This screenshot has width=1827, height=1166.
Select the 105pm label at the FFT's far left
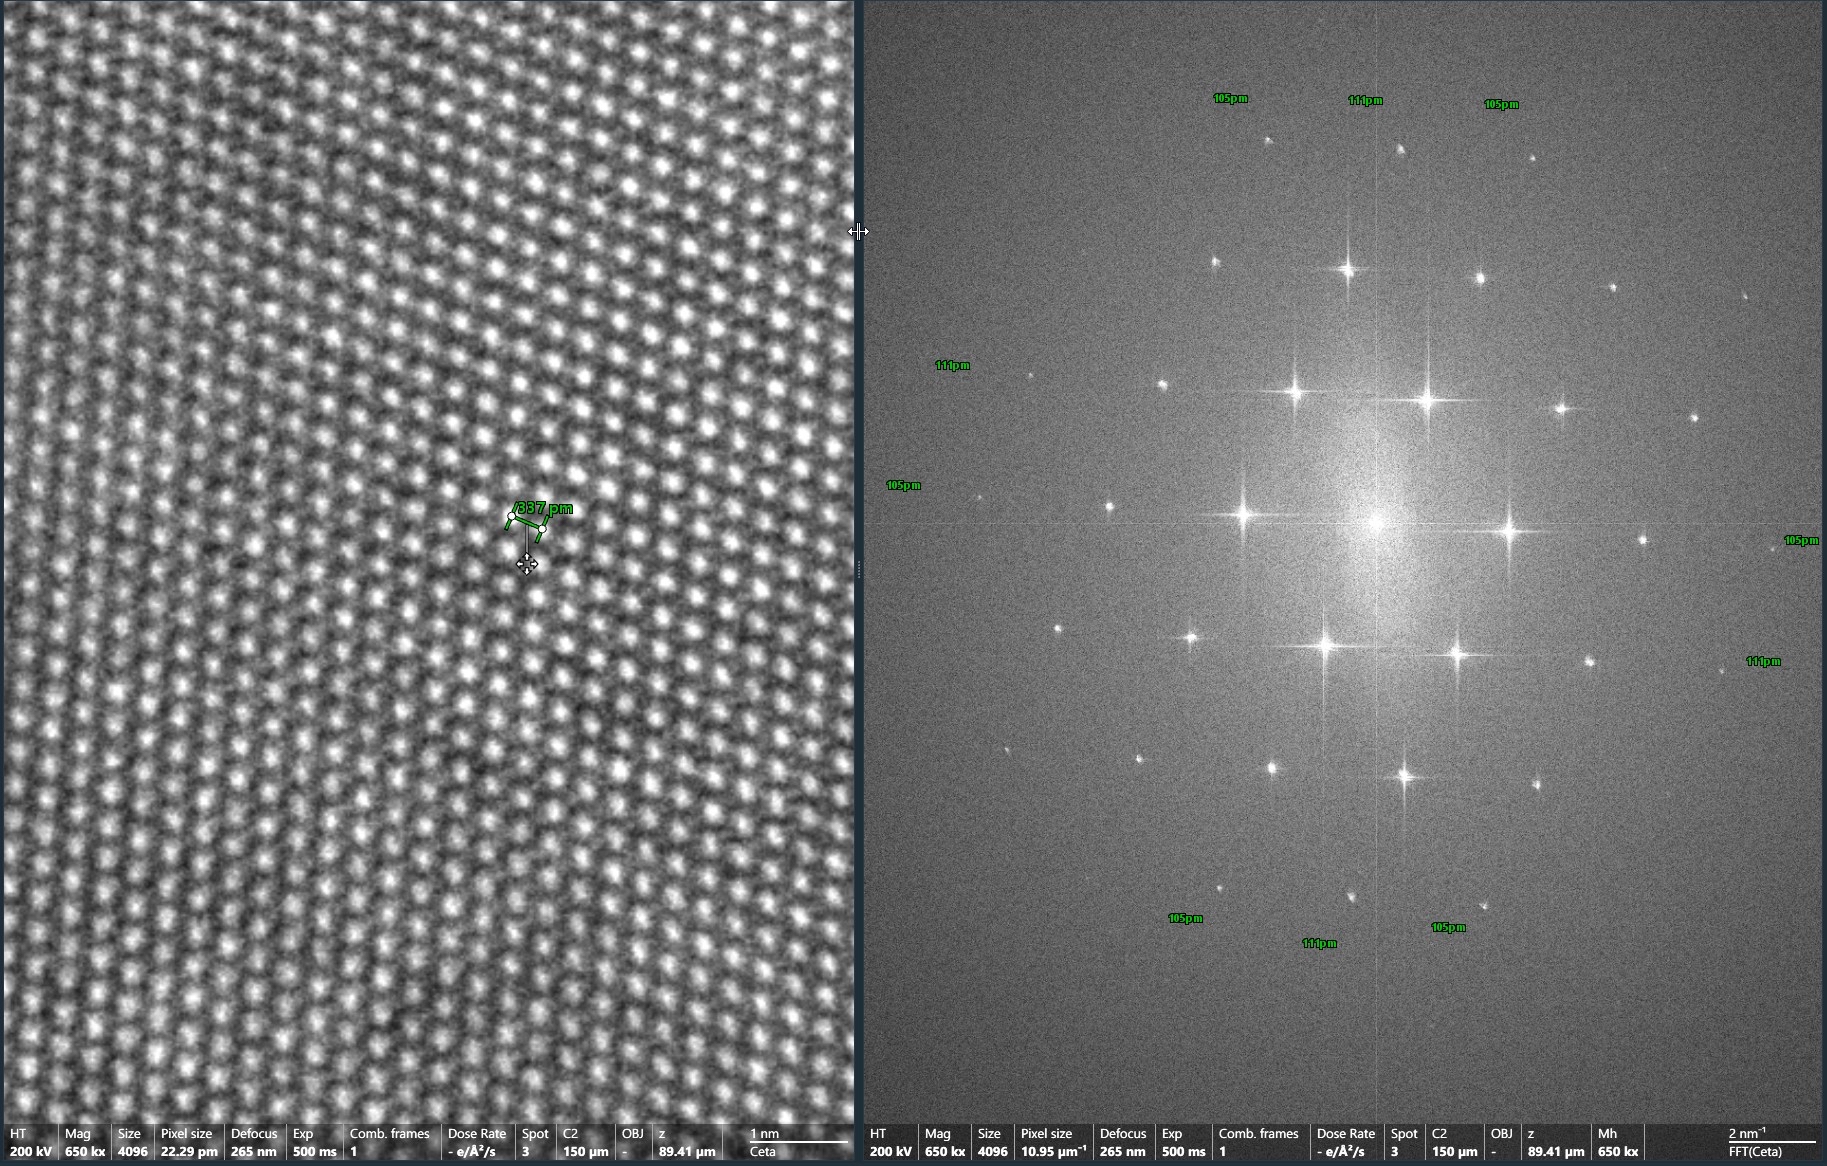point(903,485)
